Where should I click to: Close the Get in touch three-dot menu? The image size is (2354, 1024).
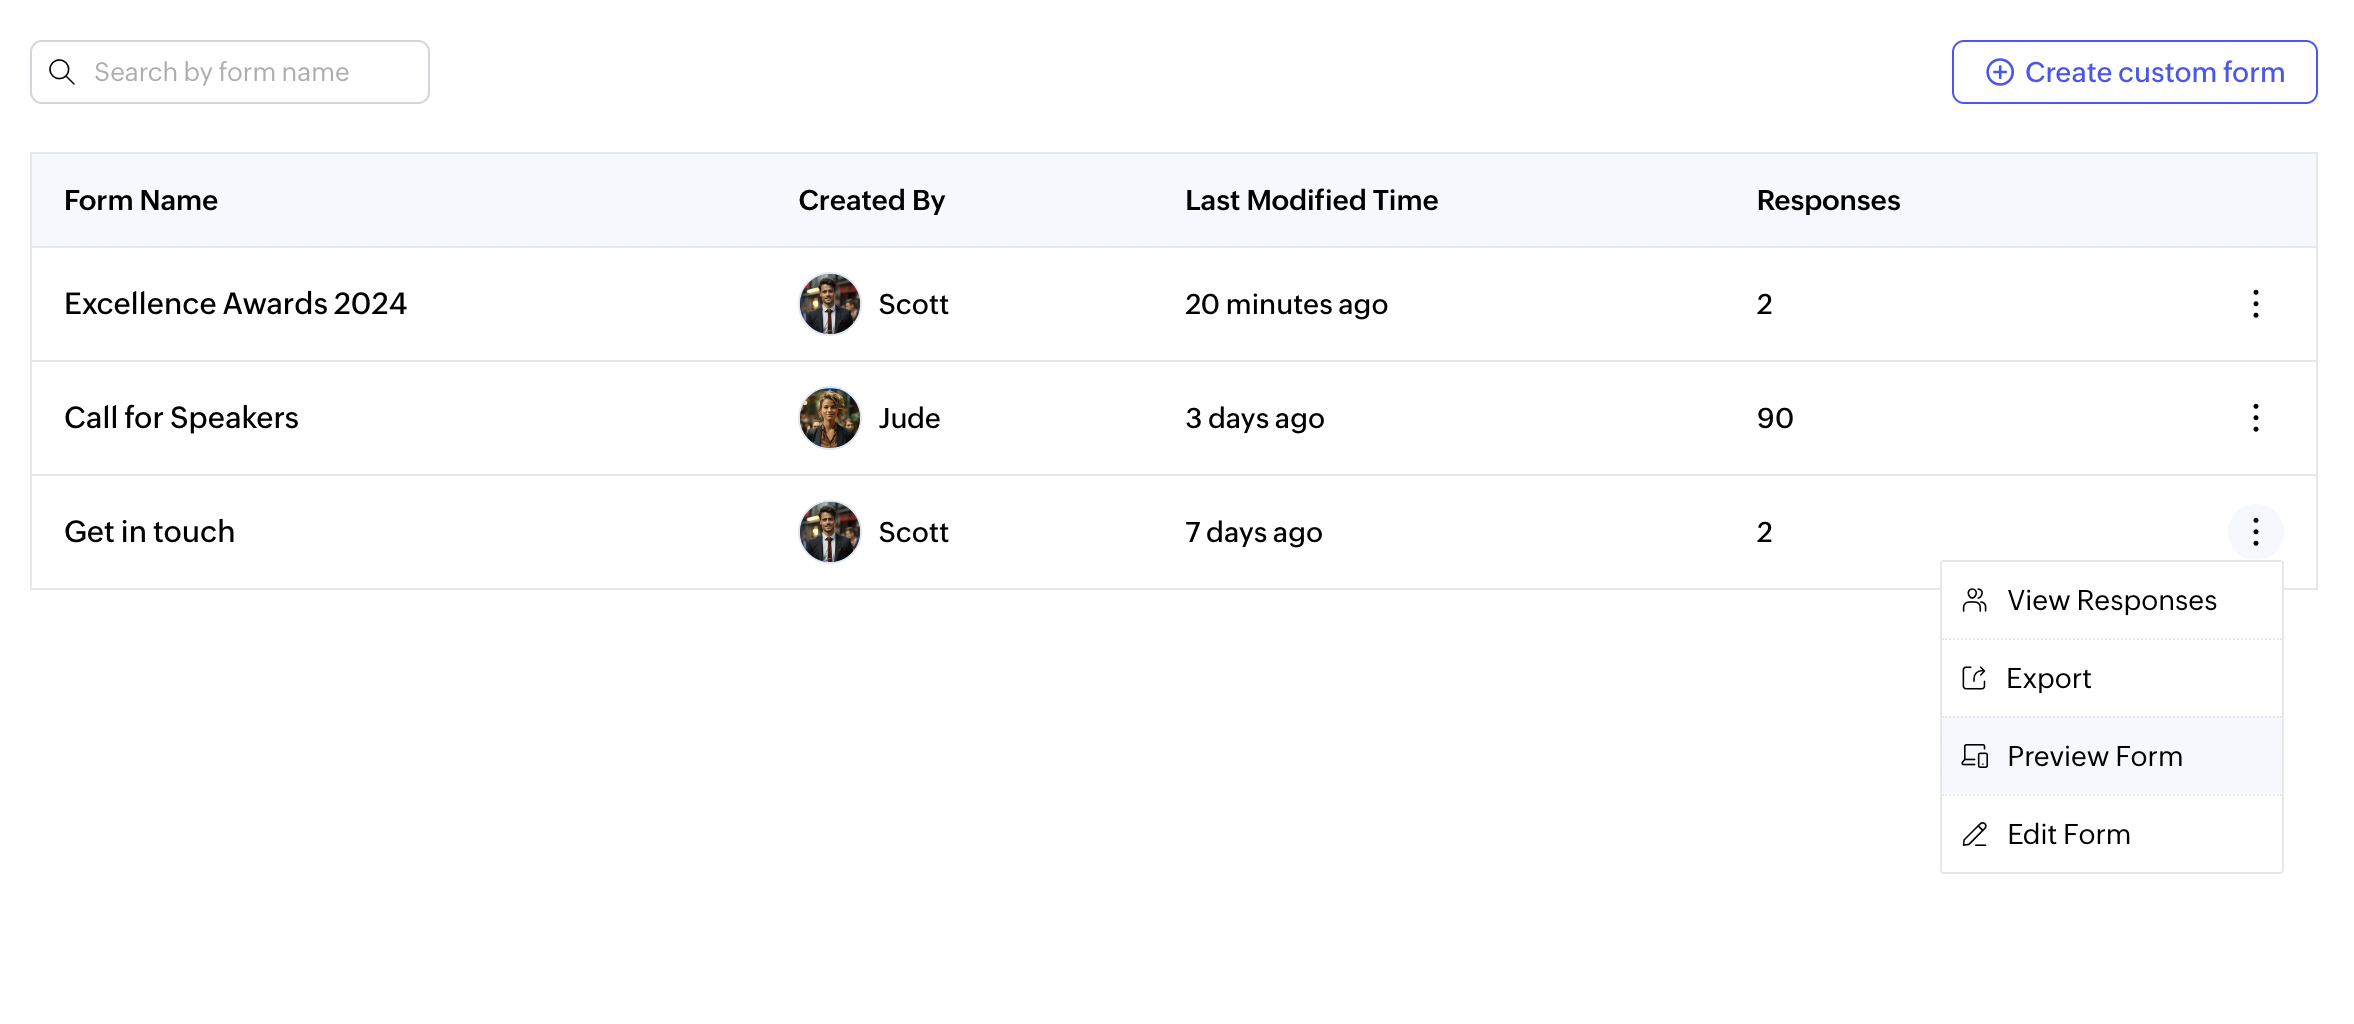2255,532
